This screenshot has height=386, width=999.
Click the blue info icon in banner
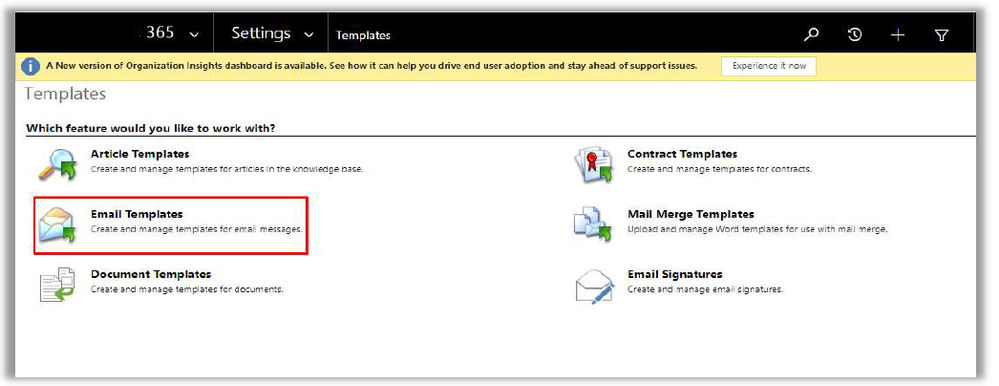coord(30,66)
